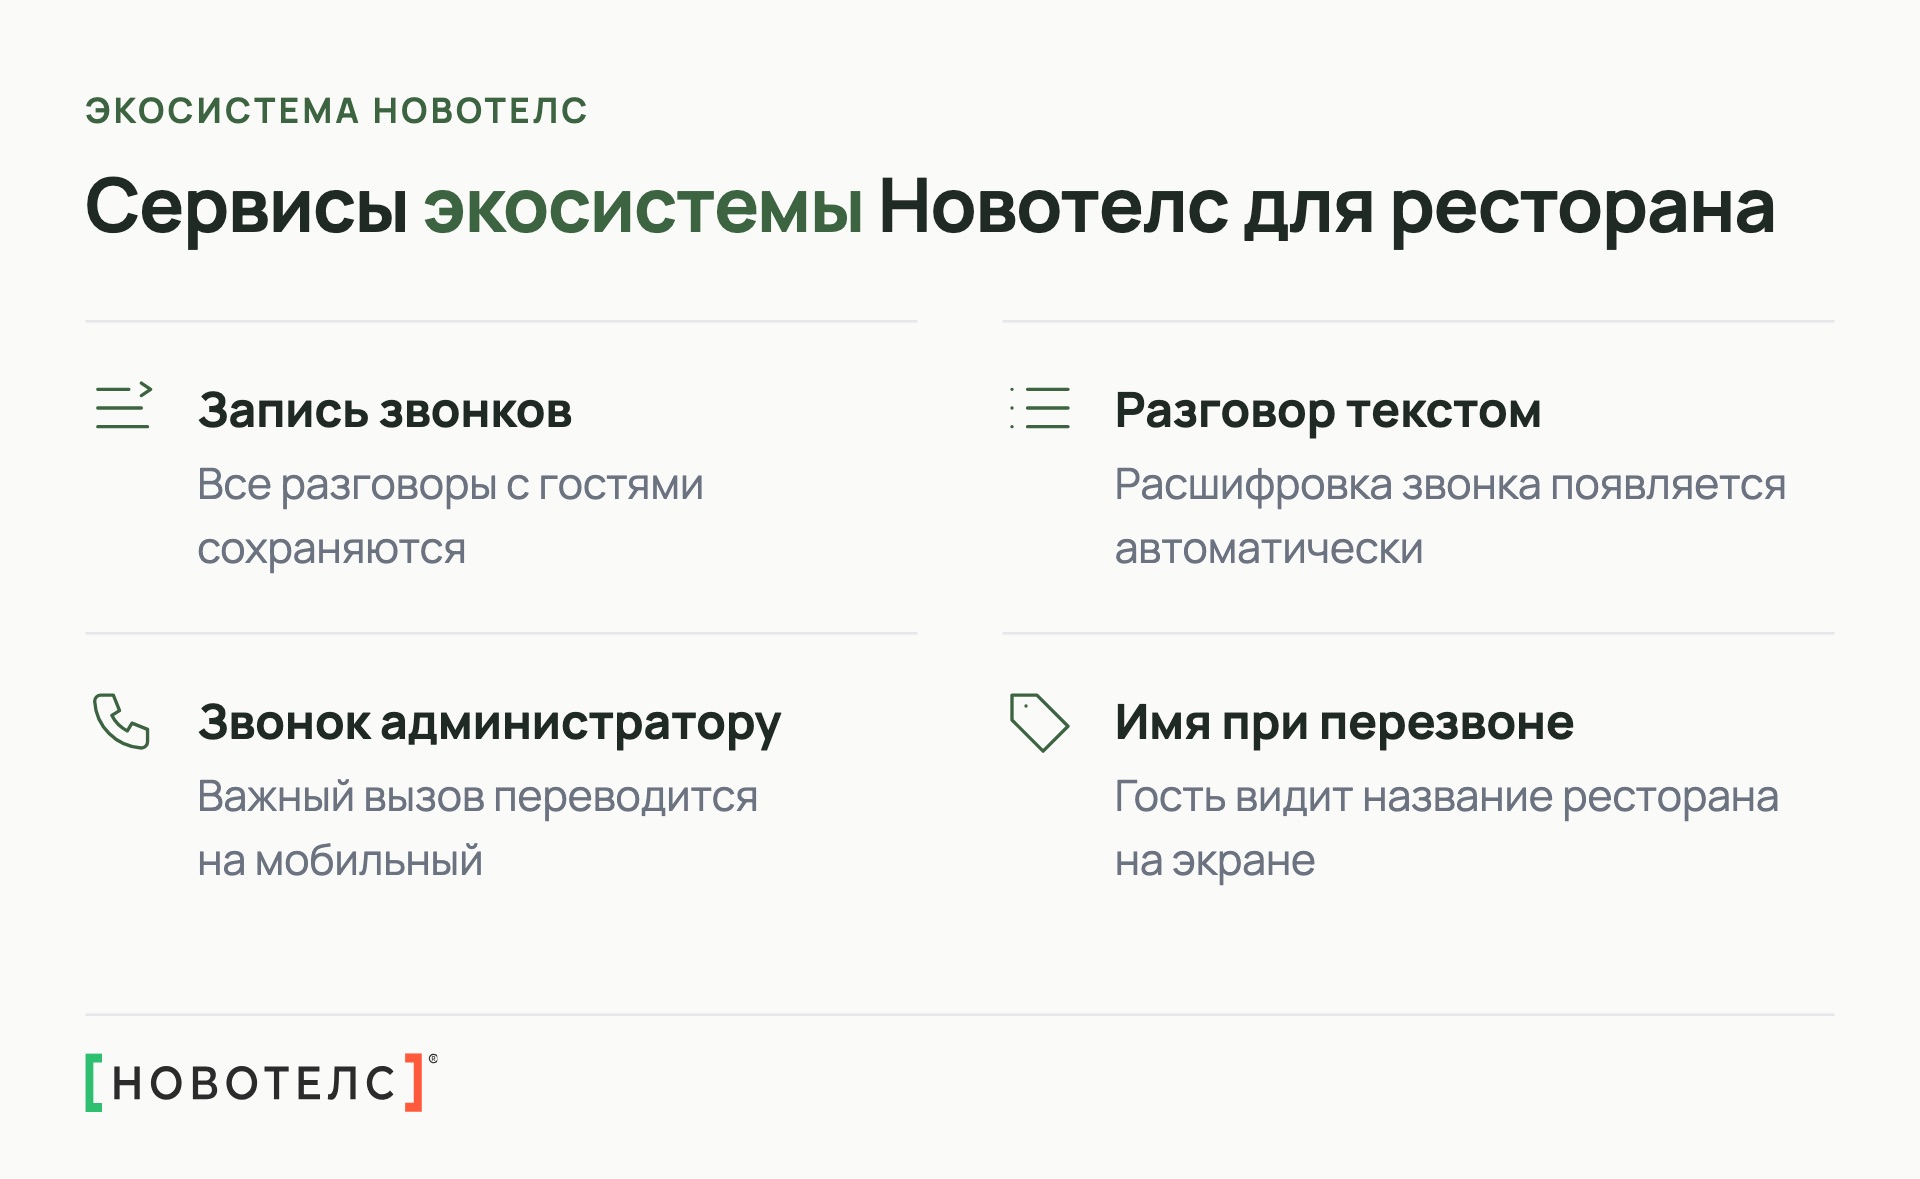Click the Новотелс logo
This screenshot has height=1179, width=1920.
(x=262, y=1082)
